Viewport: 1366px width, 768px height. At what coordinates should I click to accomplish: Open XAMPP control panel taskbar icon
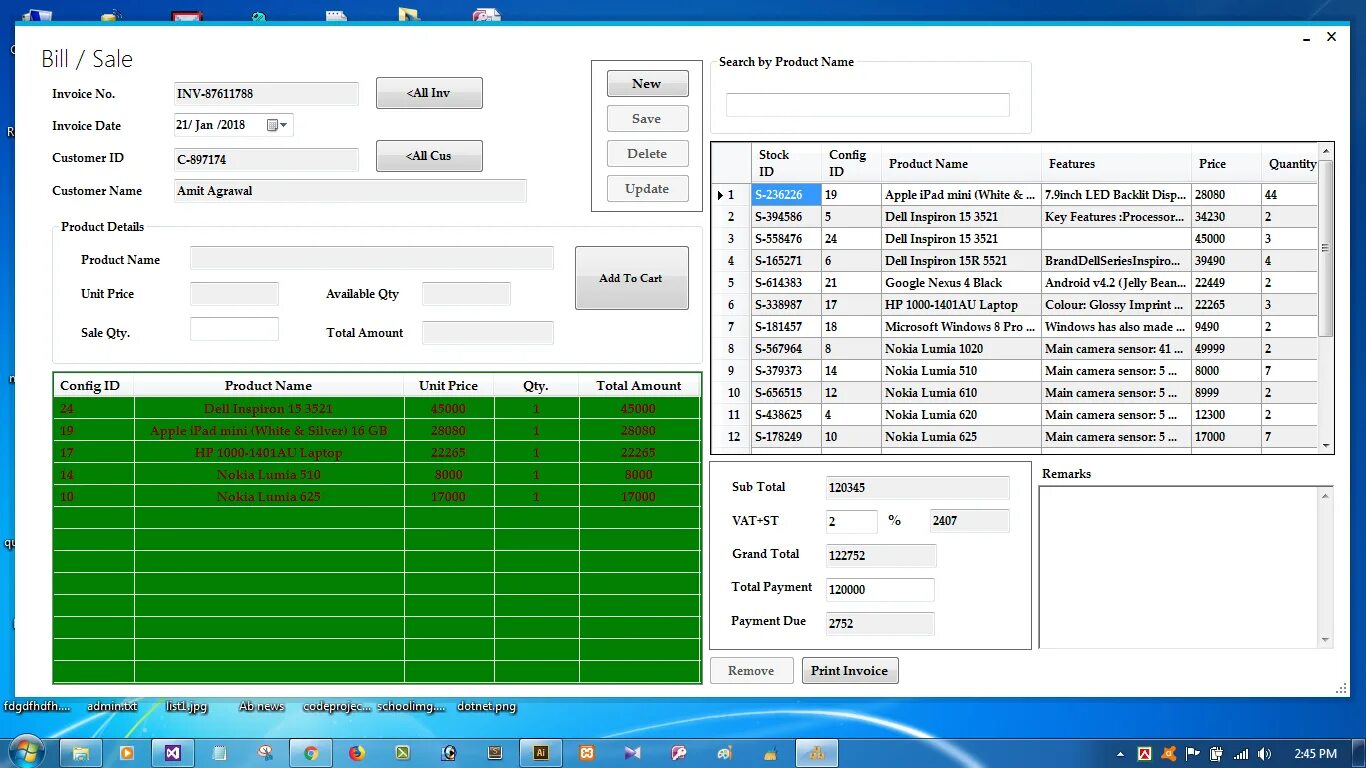(587, 753)
